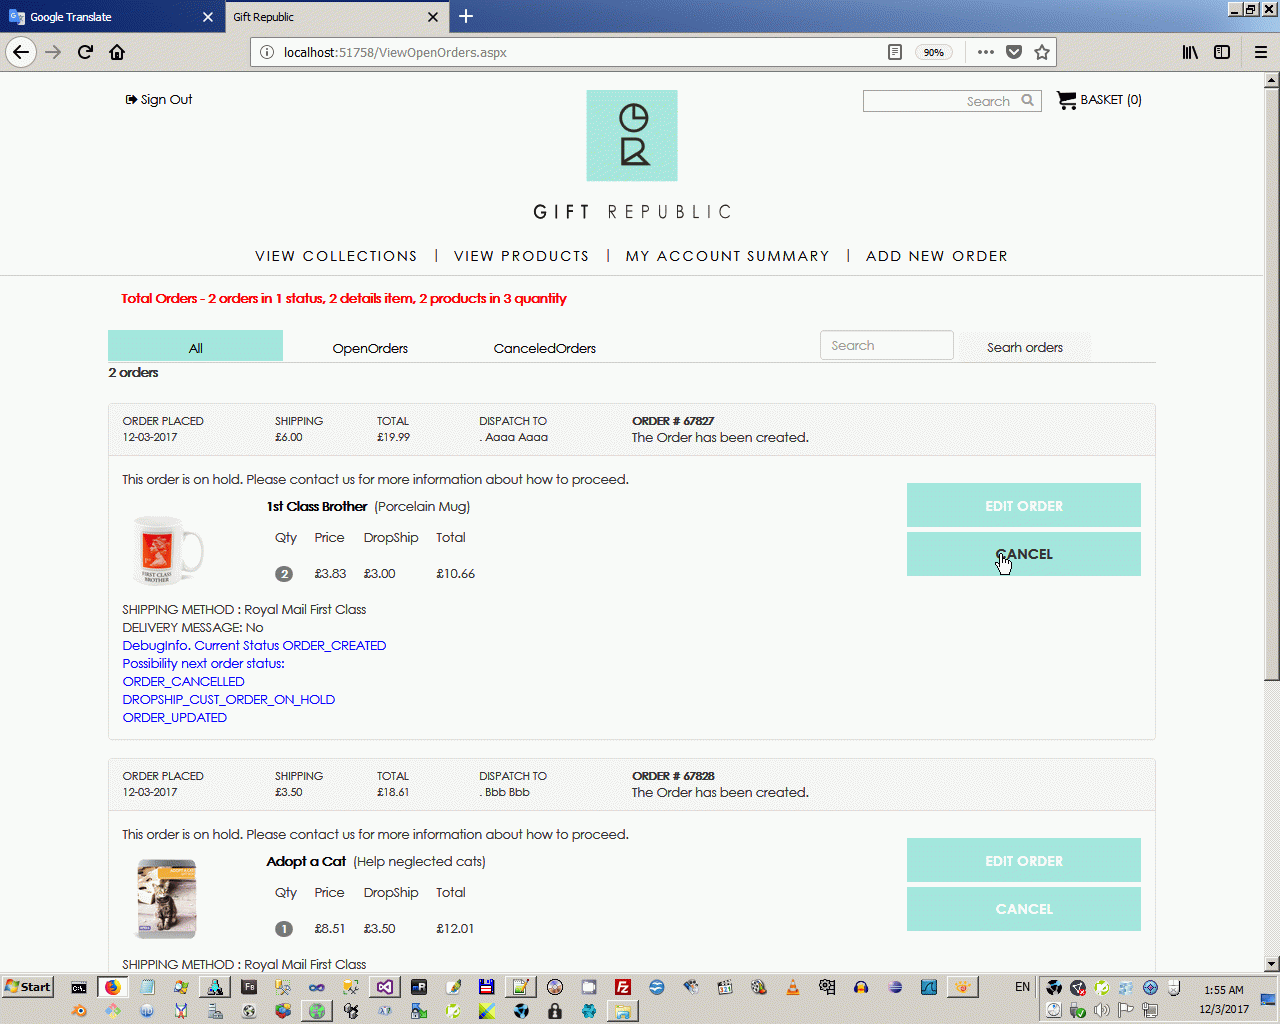
Task: Click the magnifier in site search
Action: (x=1027, y=100)
